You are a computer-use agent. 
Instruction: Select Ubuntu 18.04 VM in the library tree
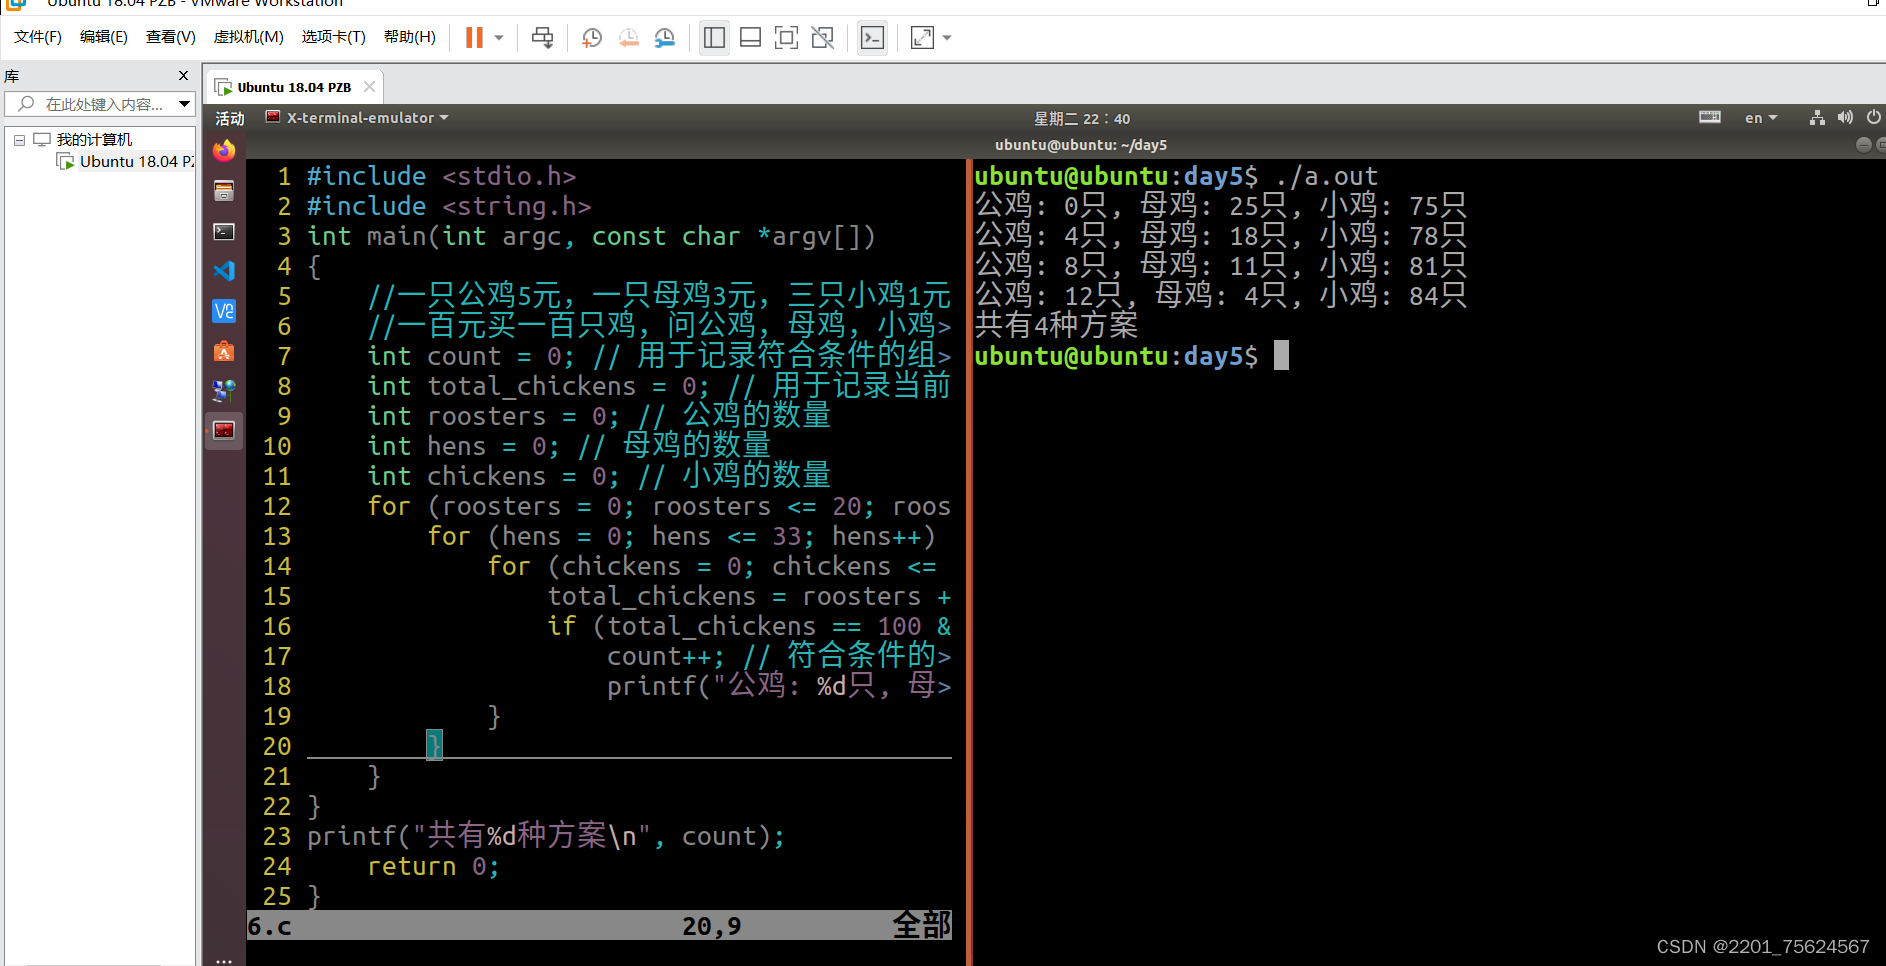[x=137, y=162]
